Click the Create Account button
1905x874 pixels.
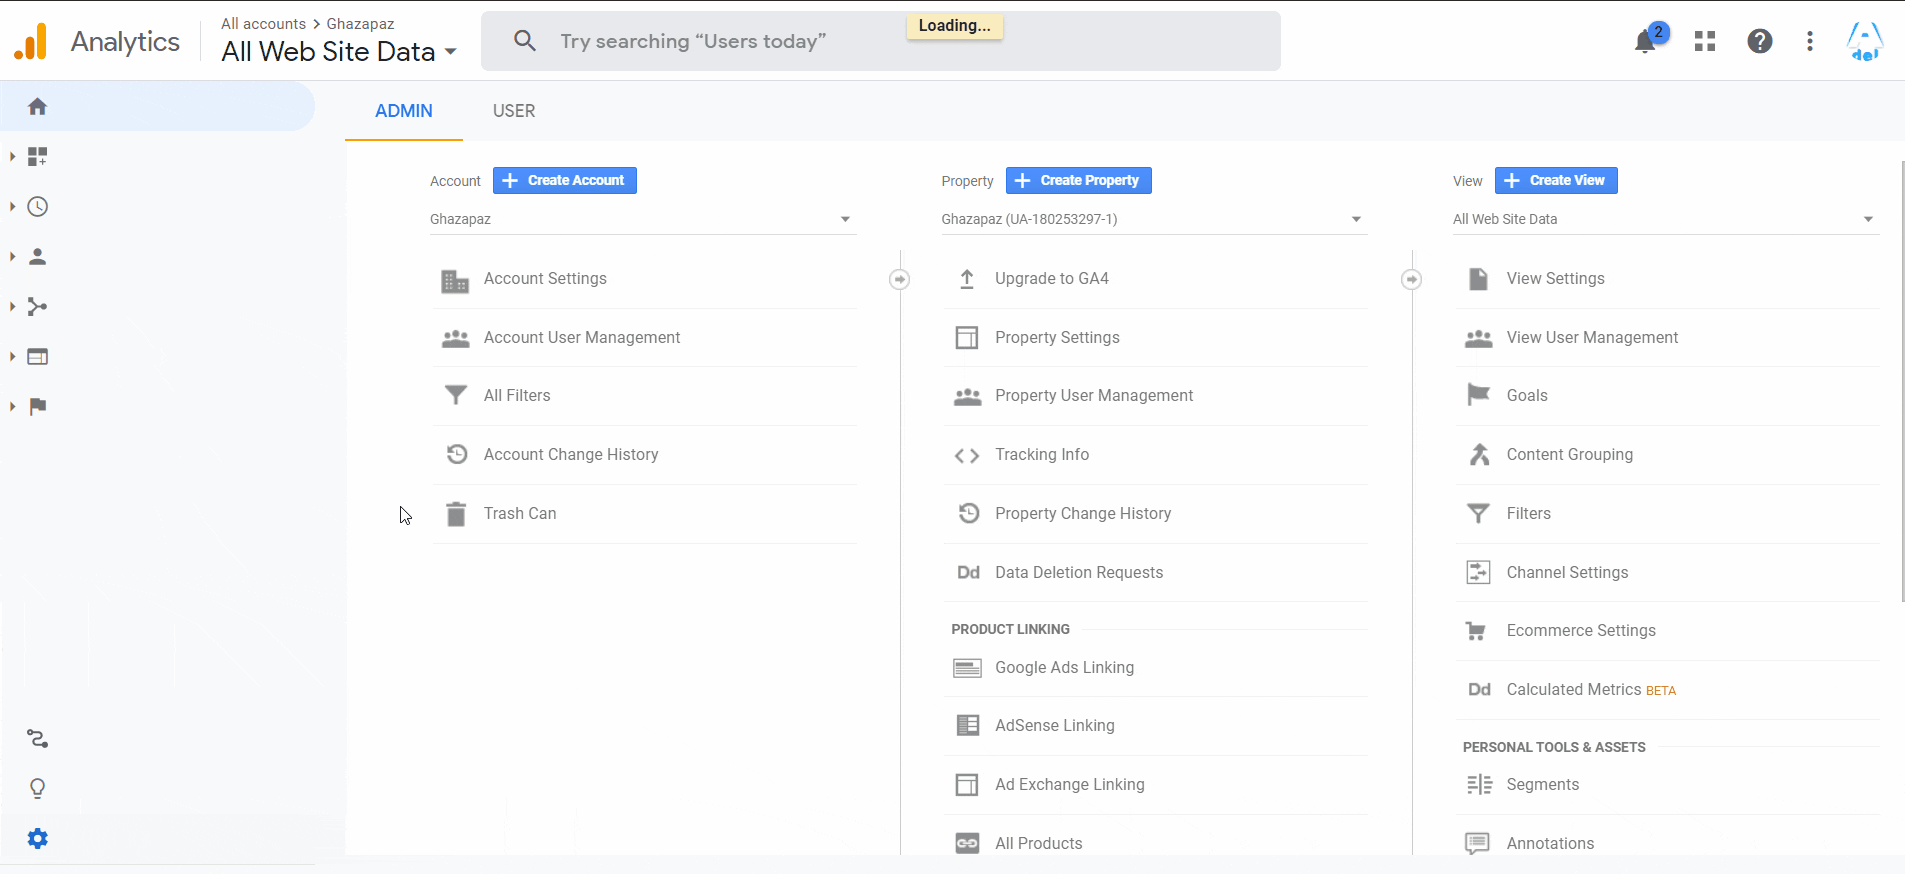pos(565,180)
